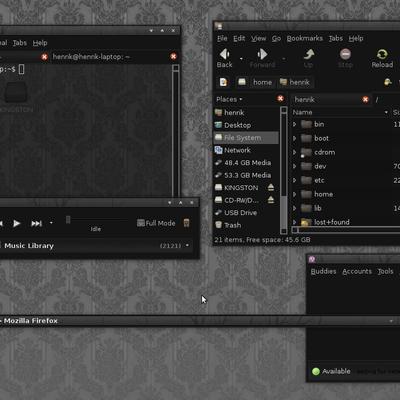The width and height of the screenshot is (400, 400).
Task: Open the Edit menu in file manager
Action: tap(239, 38)
